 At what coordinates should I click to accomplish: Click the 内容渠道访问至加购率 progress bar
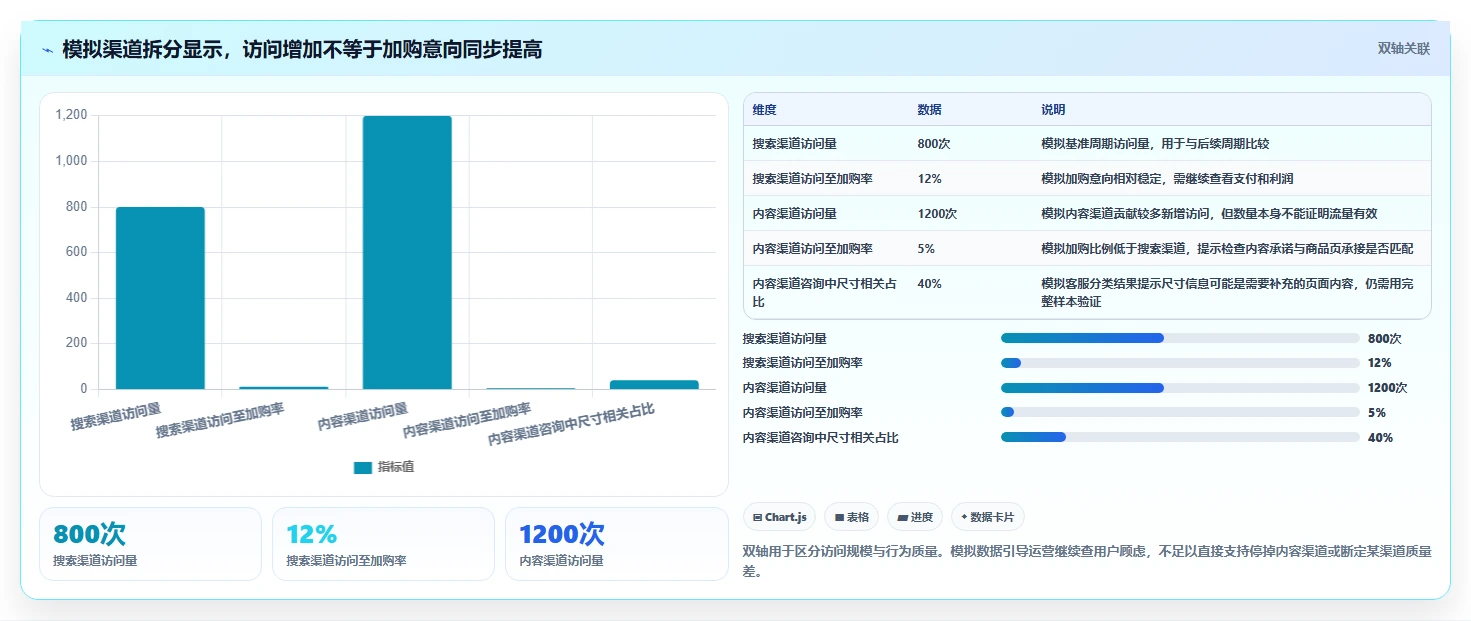pos(1180,412)
